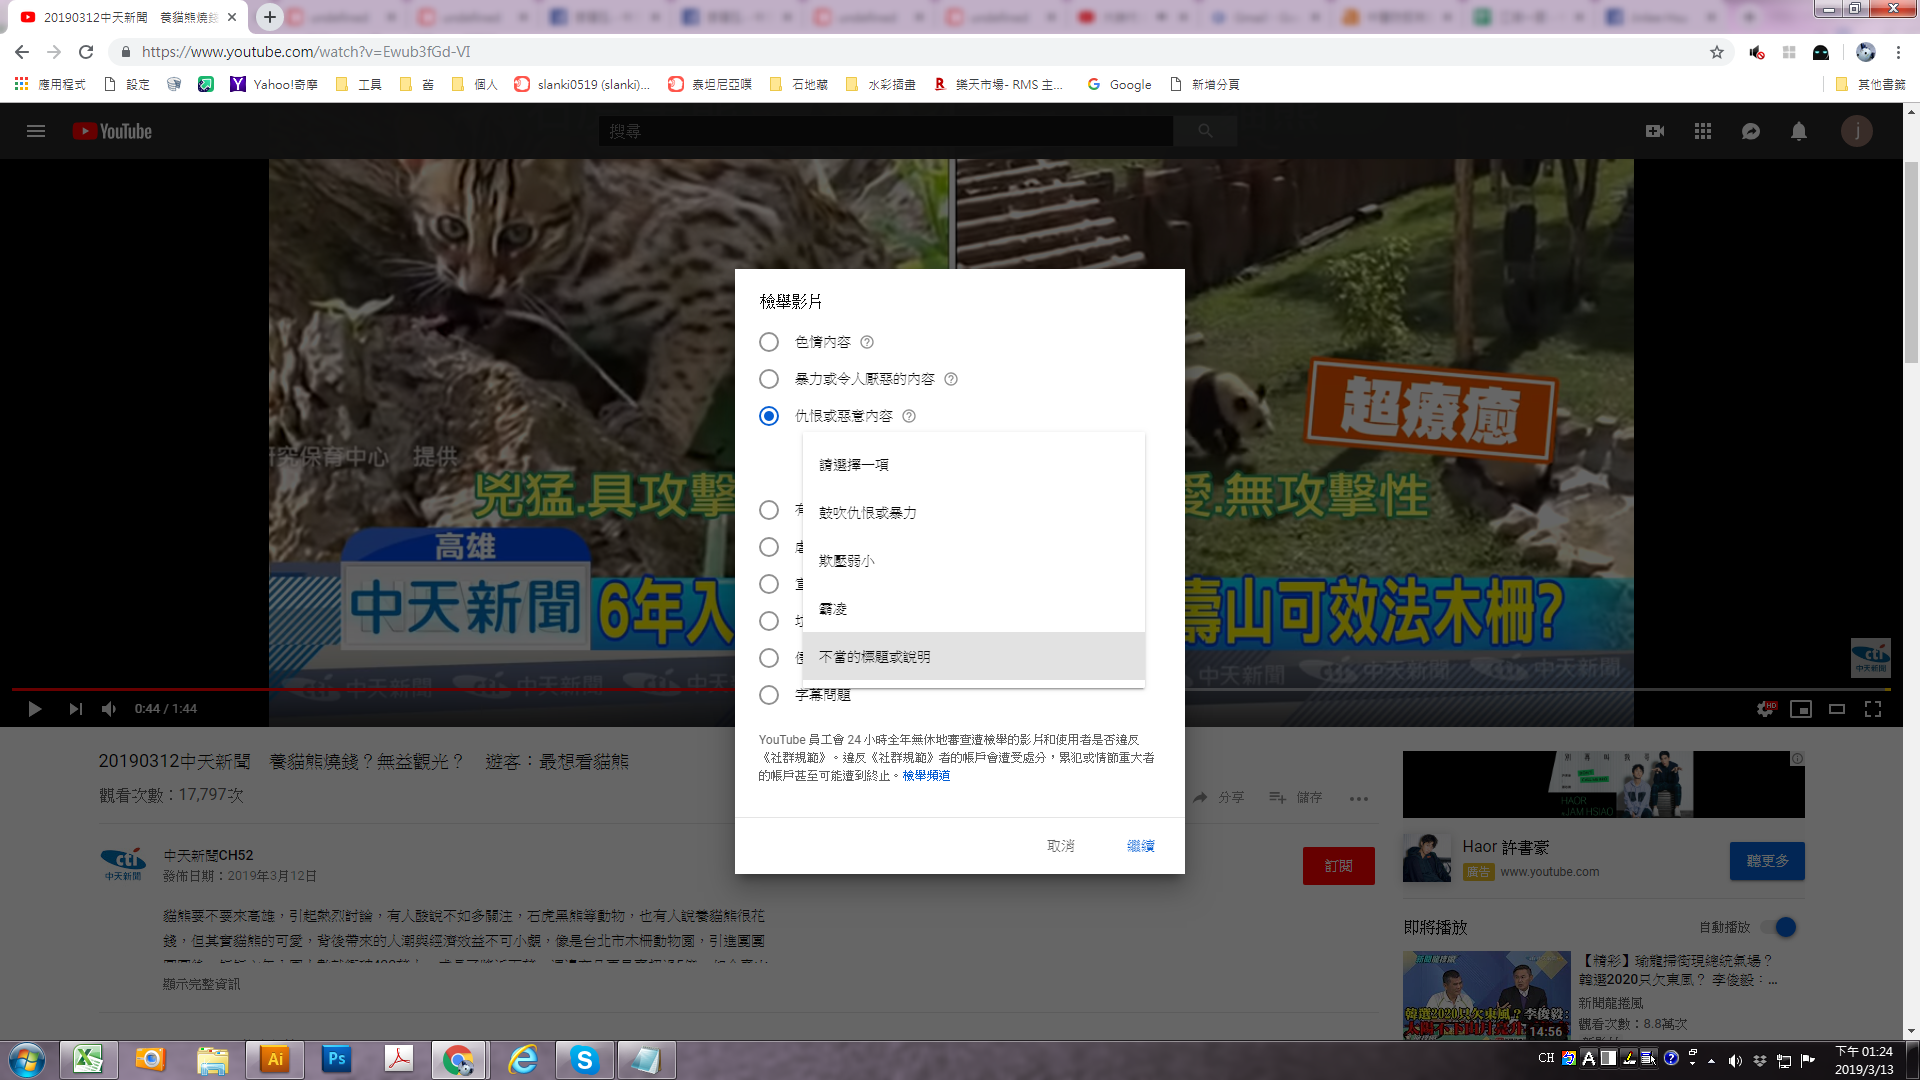Screen dimensions: 1920x1080
Task: Enter full screen mode
Action: coord(1873,709)
